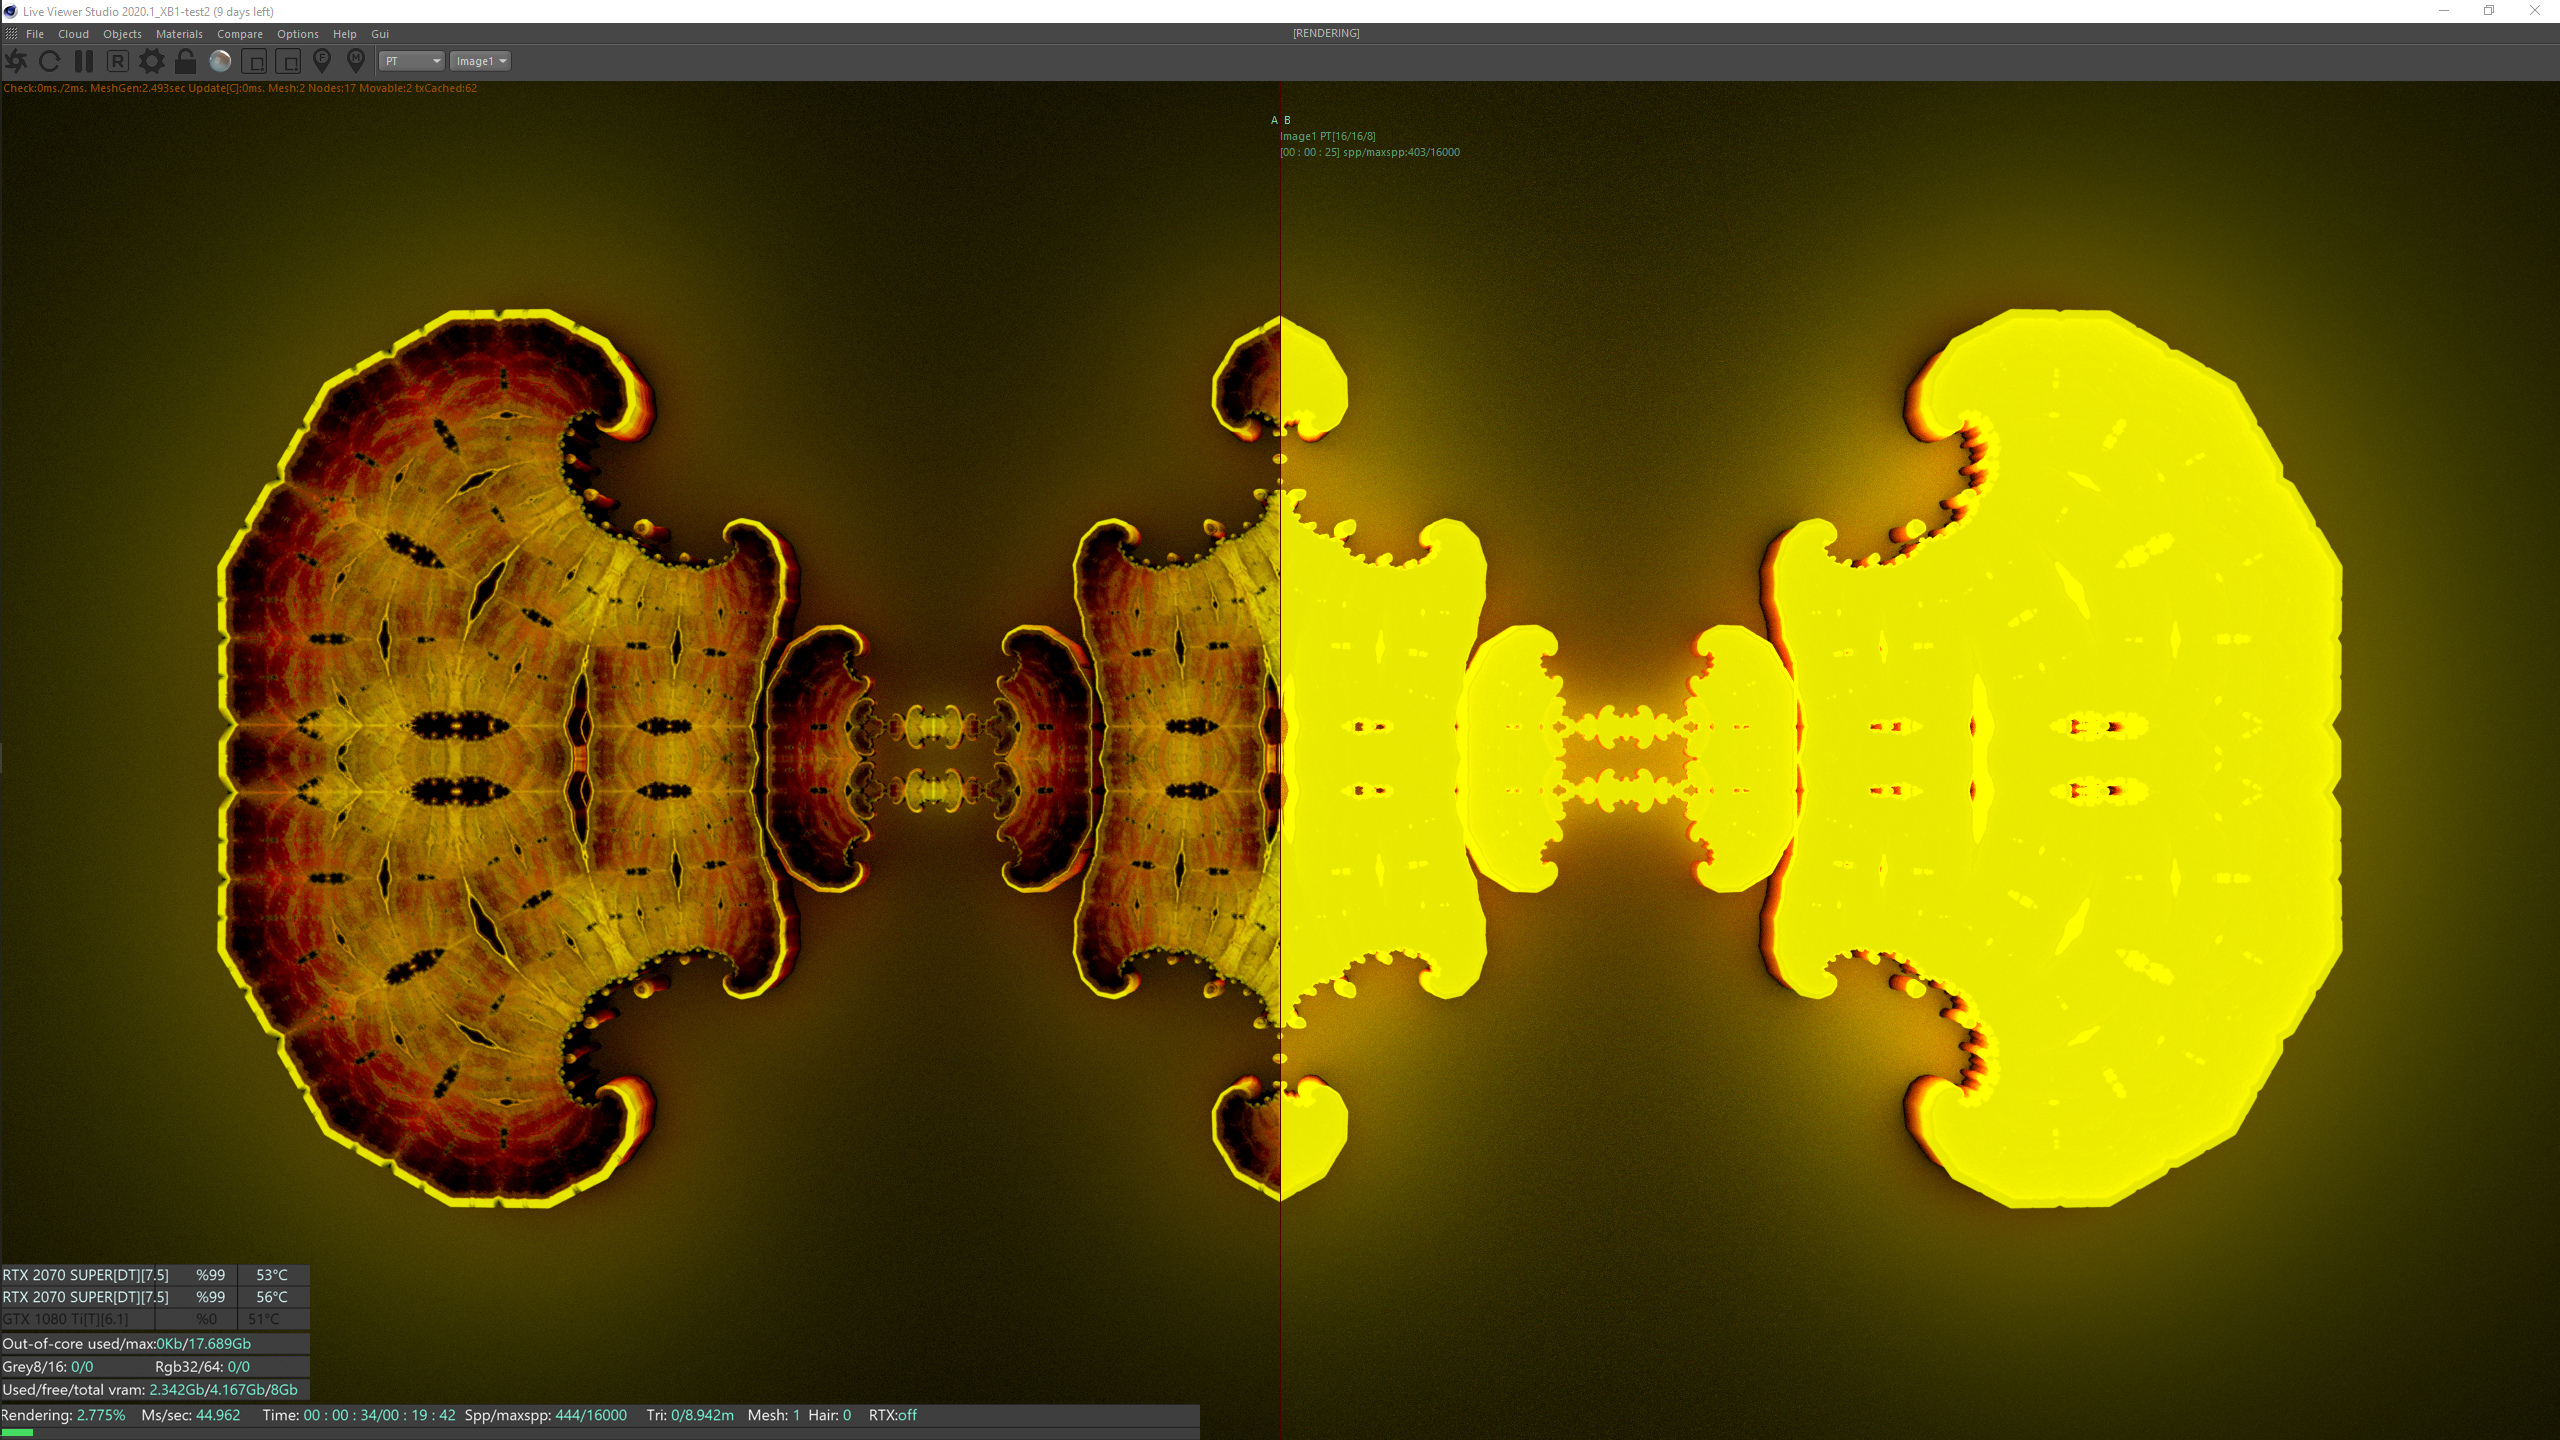Click the Options menu
This screenshot has height=1440, width=2560.
click(297, 34)
